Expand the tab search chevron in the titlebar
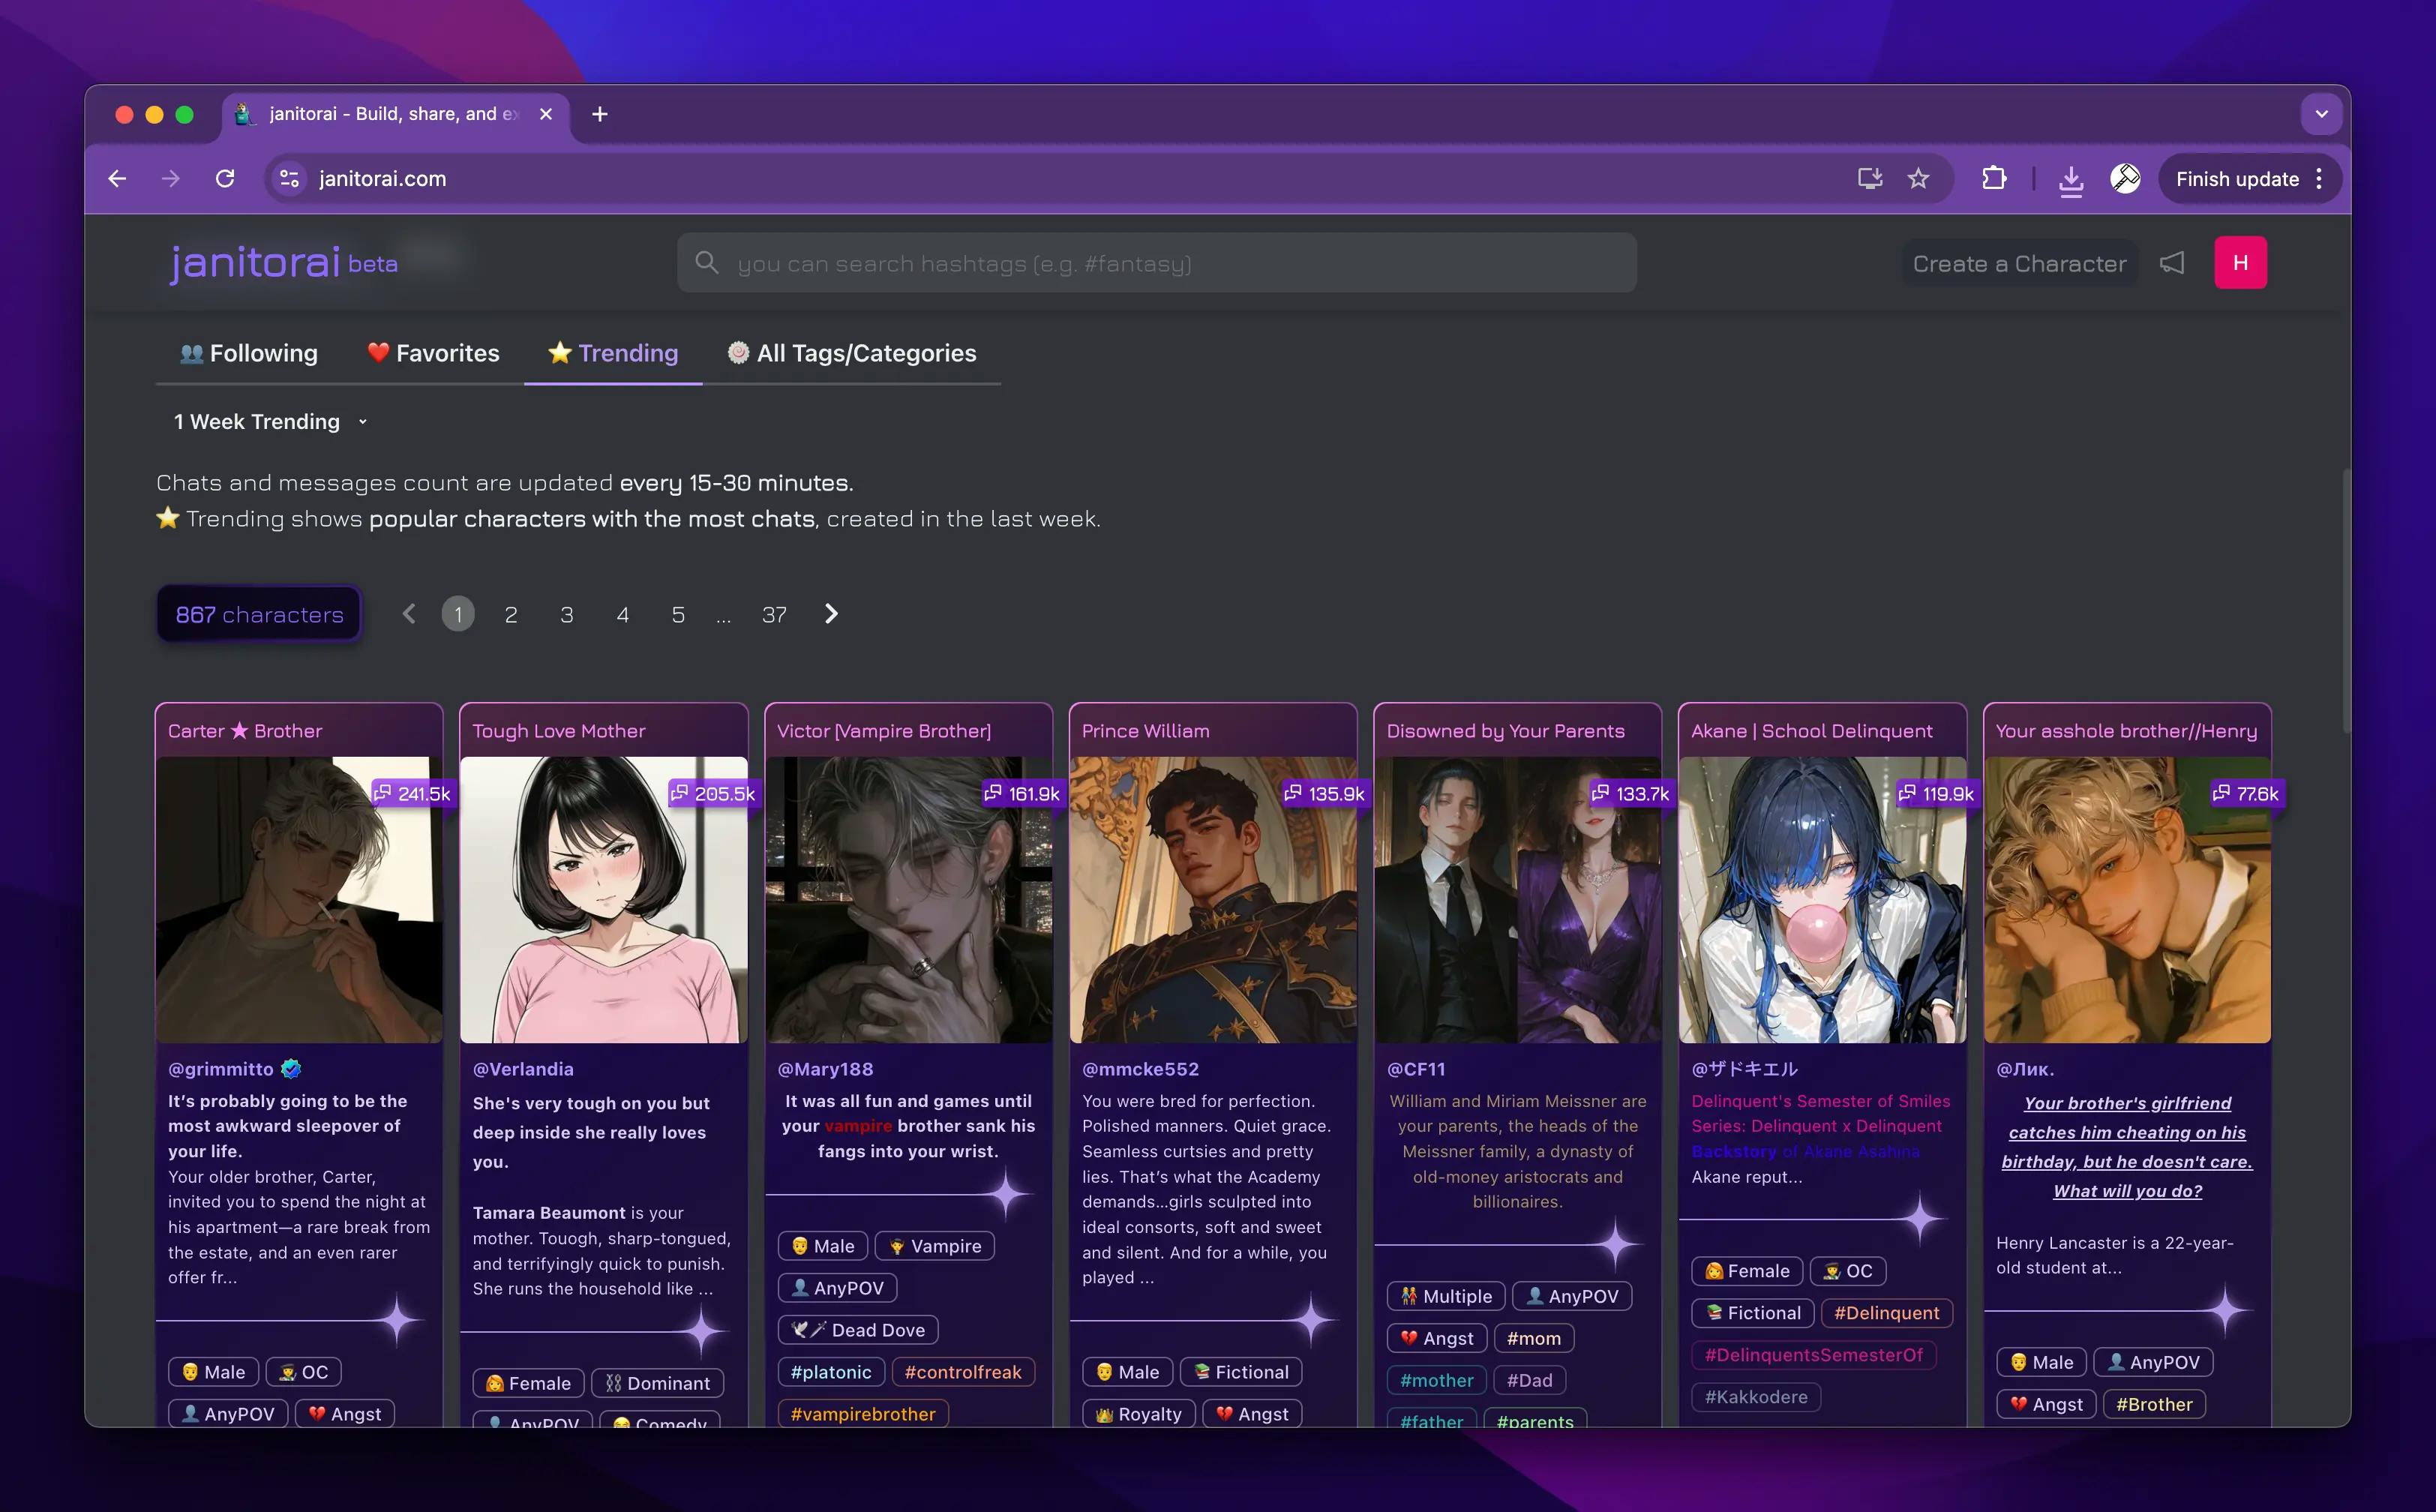Viewport: 2436px width, 1512px height. tap(2321, 114)
